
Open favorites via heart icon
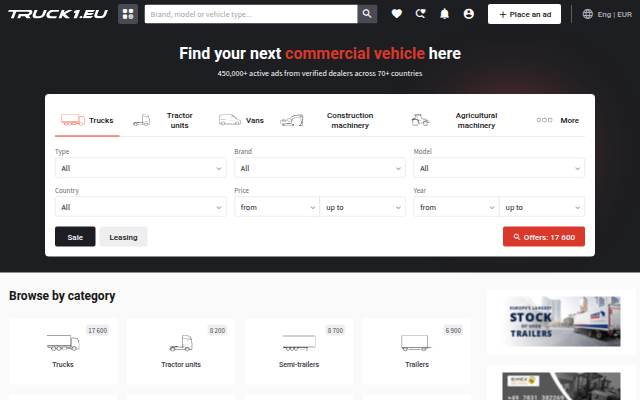pyautogui.click(x=397, y=14)
